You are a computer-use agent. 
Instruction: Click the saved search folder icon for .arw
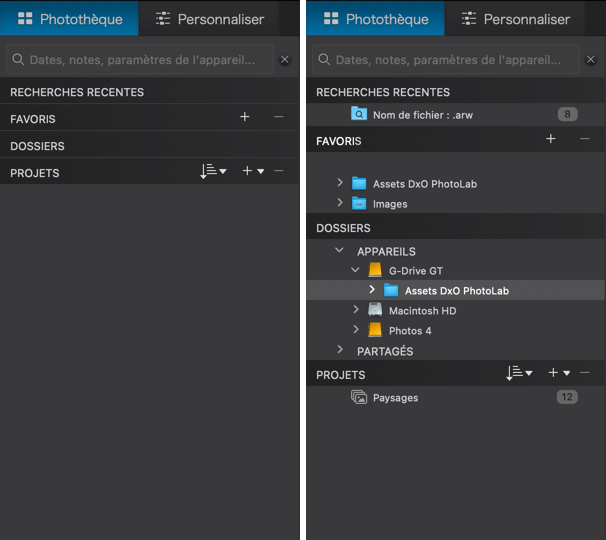(x=359, y=114)
